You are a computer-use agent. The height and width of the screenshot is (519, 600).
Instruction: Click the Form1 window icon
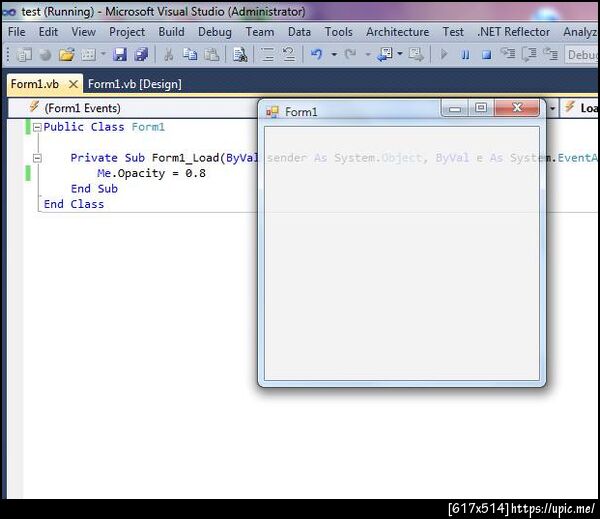[x=272, y=112]
